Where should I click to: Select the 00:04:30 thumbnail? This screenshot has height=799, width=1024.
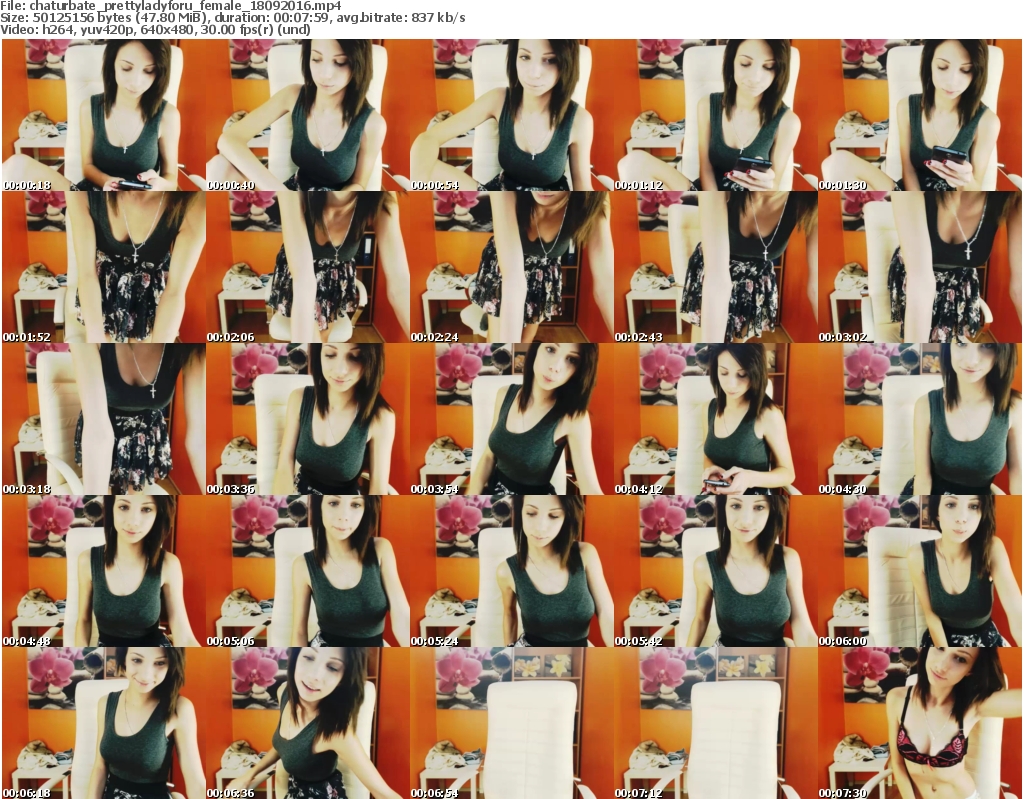(919, 419)
